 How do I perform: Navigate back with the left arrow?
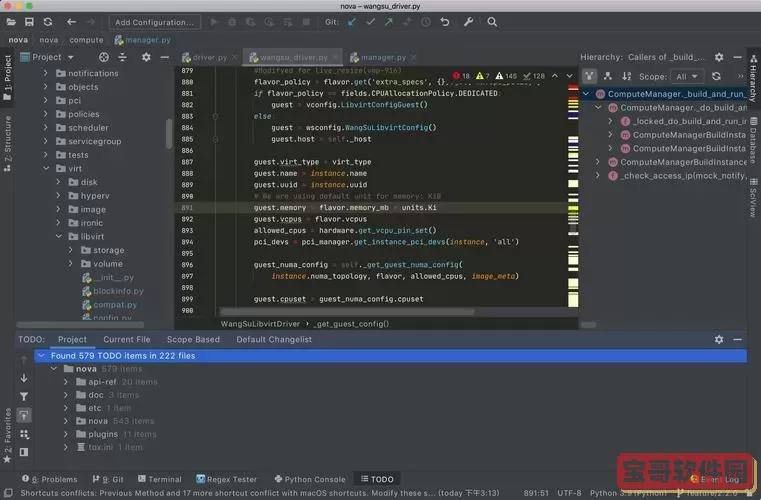point(71,22)
